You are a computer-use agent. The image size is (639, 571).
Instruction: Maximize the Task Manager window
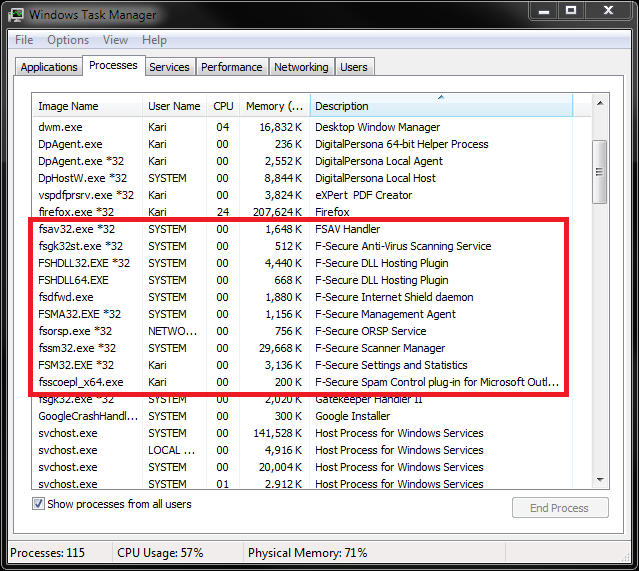point(571,11)
